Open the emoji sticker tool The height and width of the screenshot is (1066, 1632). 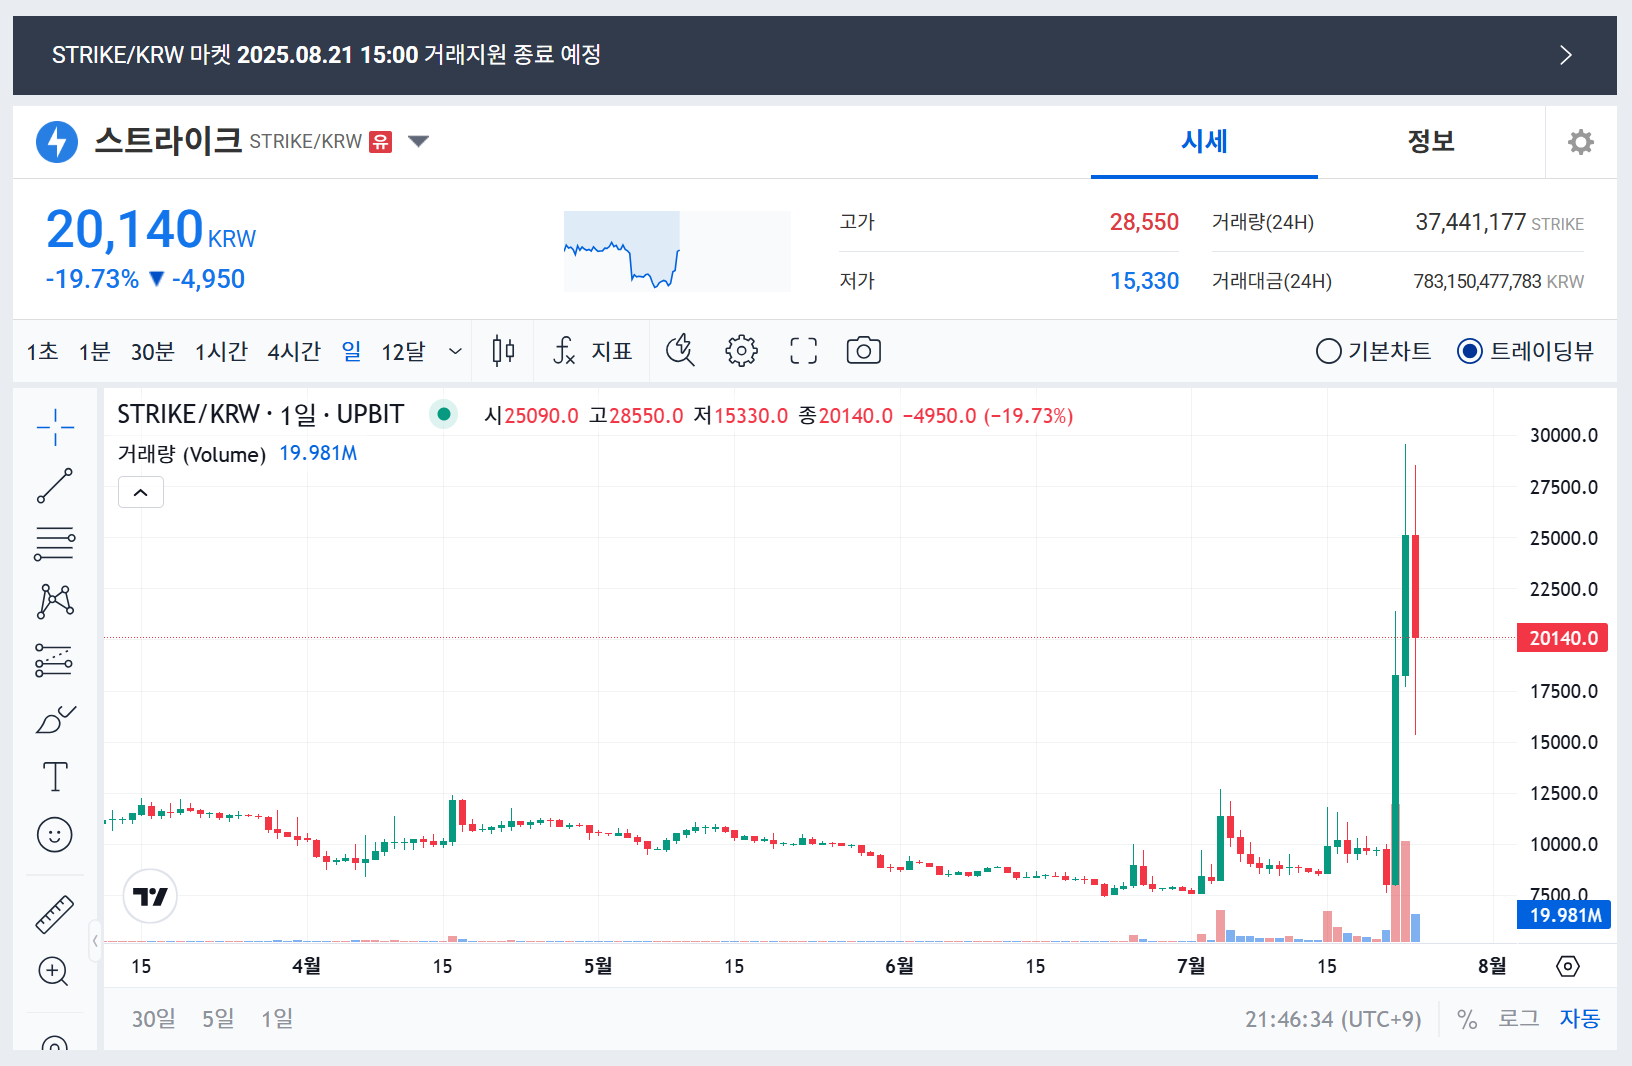(x=55, y=834)
